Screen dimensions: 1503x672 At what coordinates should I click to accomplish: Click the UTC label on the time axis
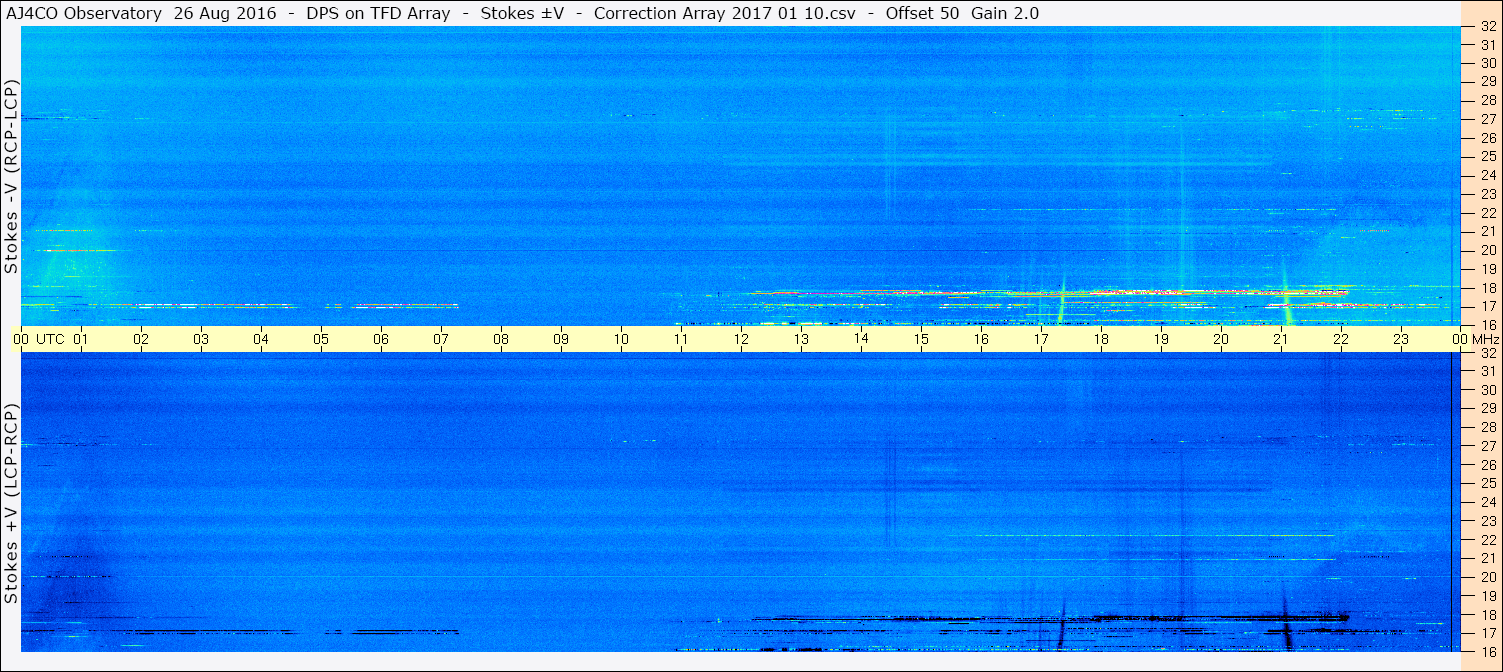click(51, 340)
